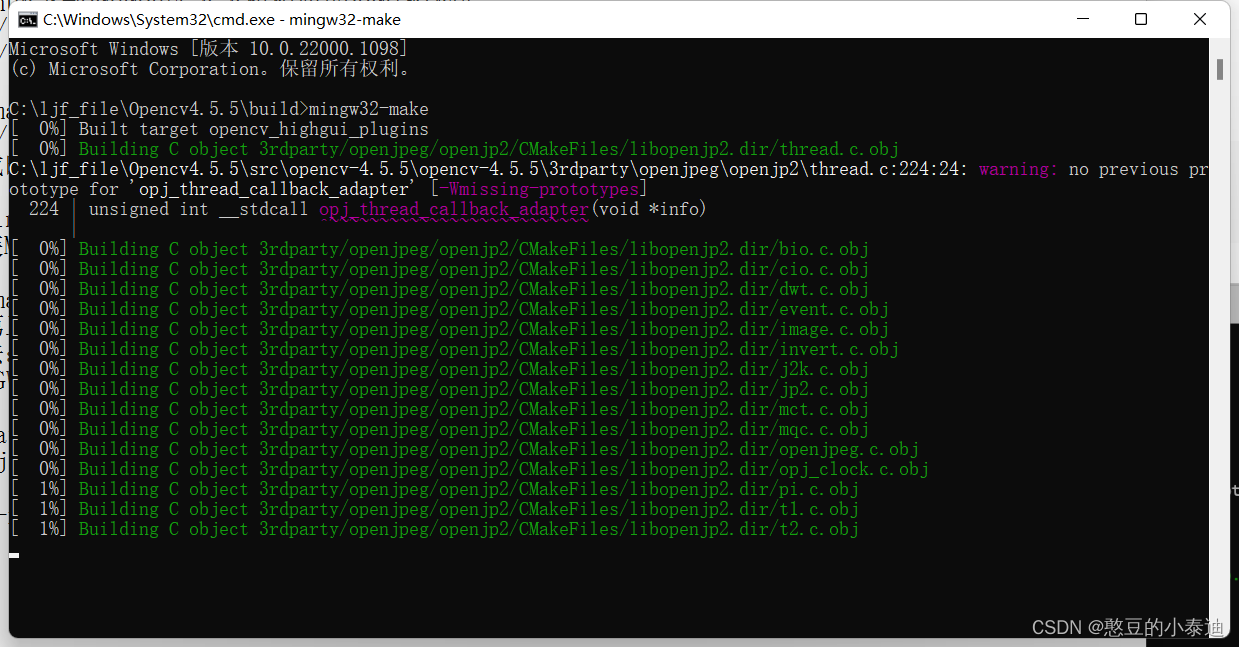Viewport: 1239px width, 647px height.
Task: Click the invert.c.obj build line
Action: (x=454, y=349)
